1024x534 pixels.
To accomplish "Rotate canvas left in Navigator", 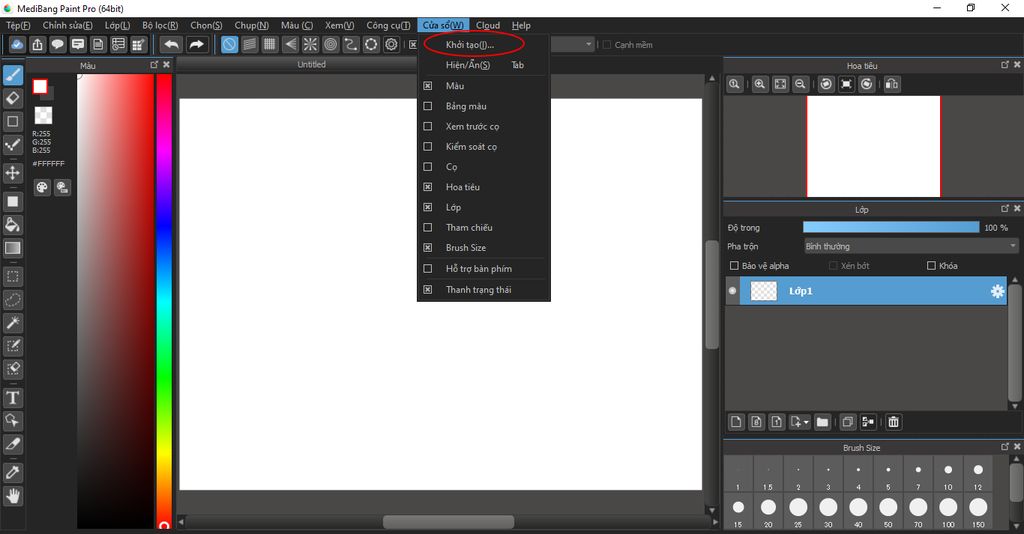I will pyautogui.click(x=826, y=84).
